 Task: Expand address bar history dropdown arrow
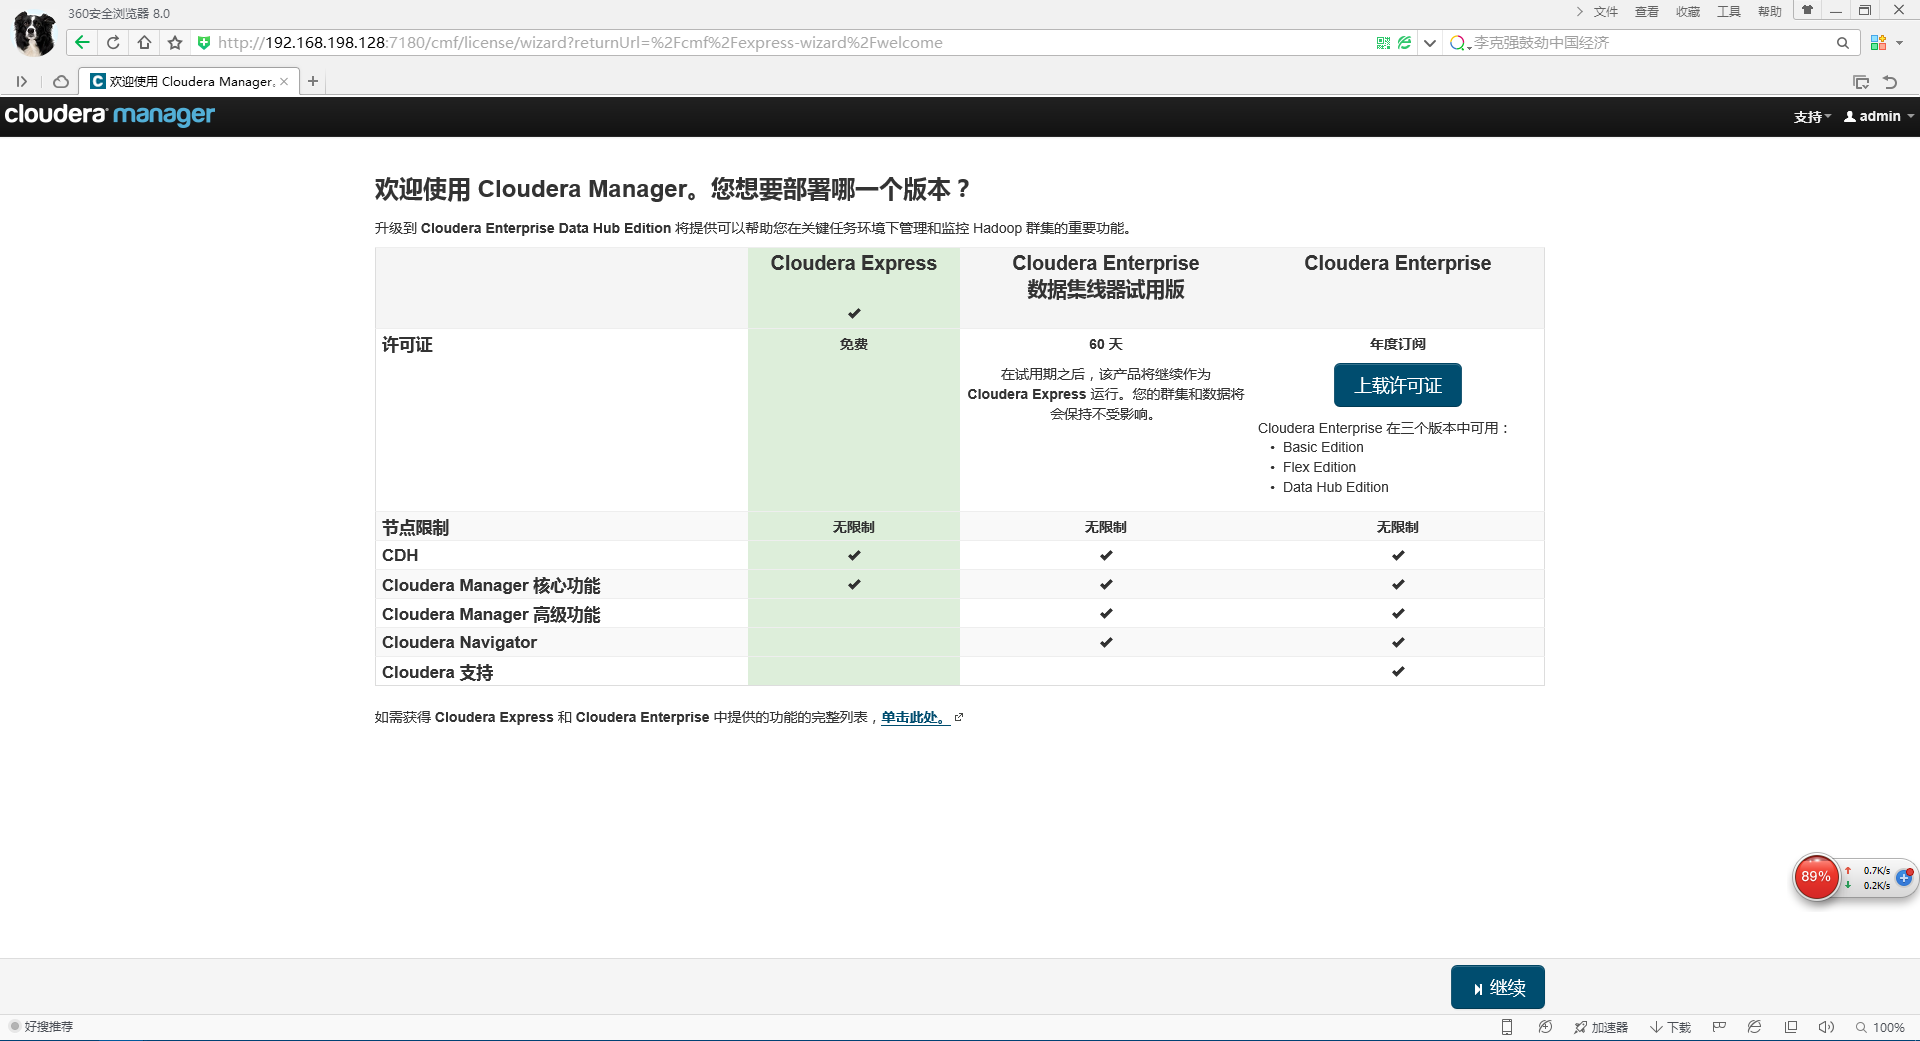click(1430, 43)
